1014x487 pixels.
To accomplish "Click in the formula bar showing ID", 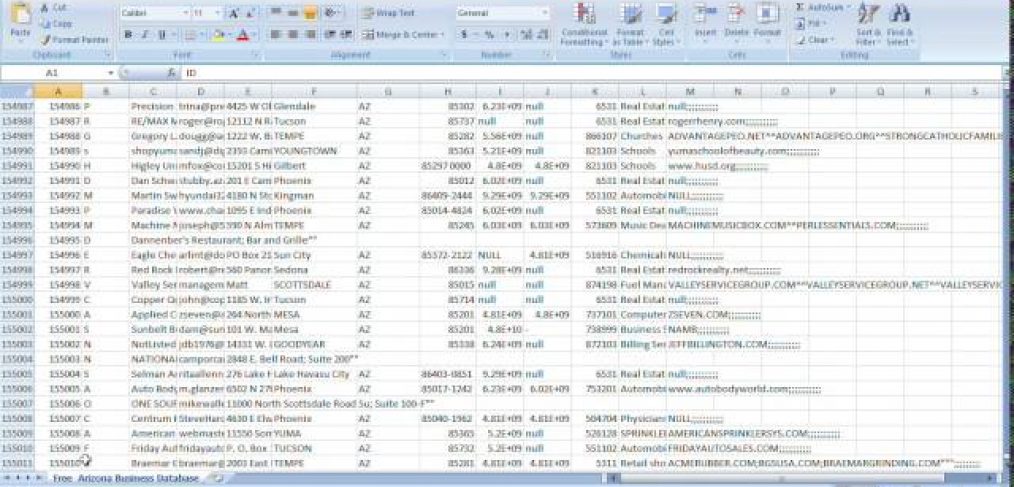I will click(592, 73).
